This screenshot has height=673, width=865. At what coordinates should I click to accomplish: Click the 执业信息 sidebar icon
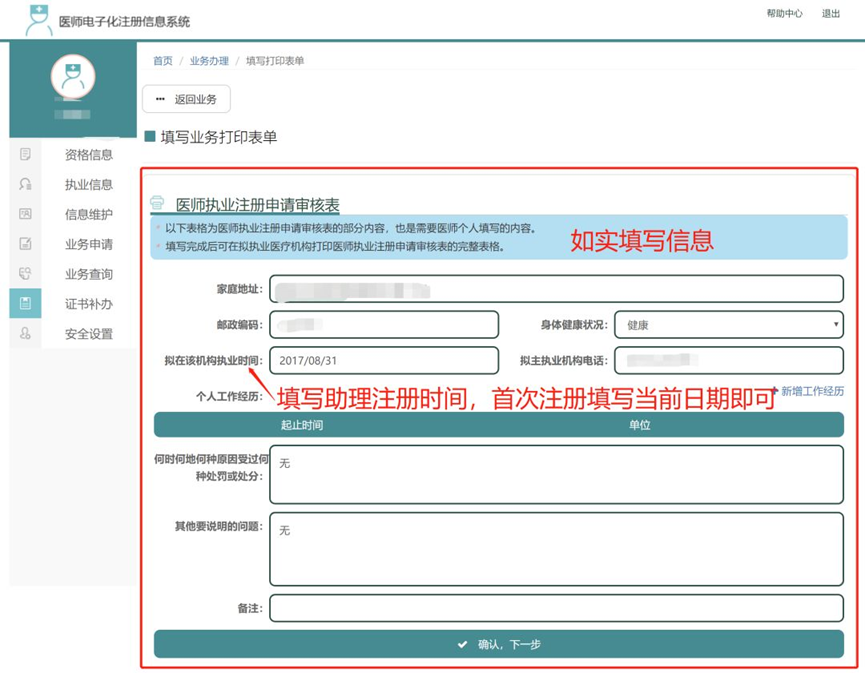tap(25, 184)
